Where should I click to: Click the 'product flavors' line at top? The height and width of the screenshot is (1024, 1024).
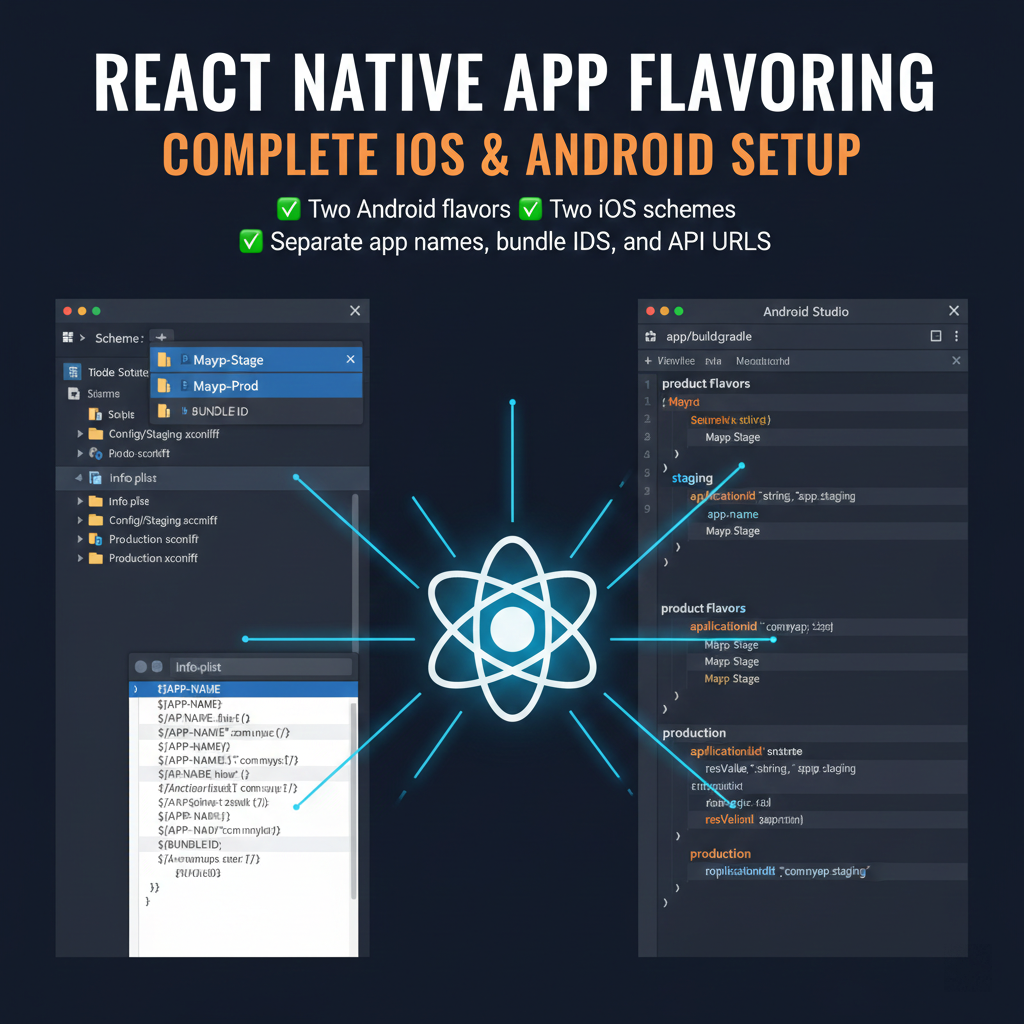click(x=706, y=383)
